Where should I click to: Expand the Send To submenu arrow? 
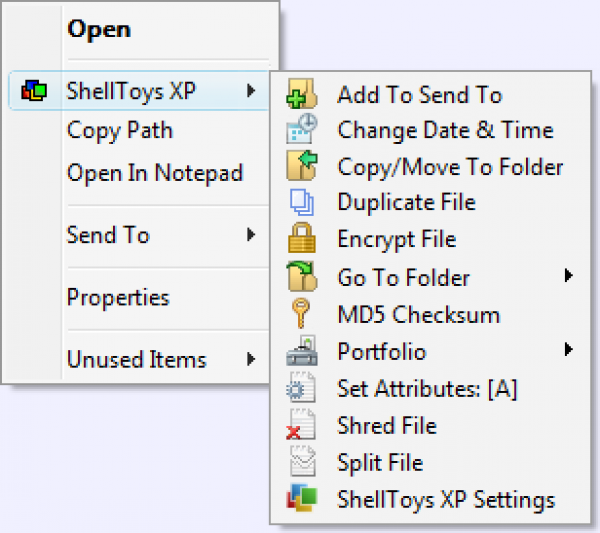point(249,236)
